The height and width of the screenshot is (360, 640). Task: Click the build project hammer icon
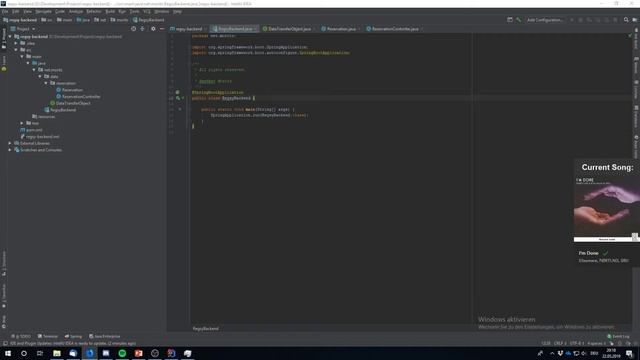518,20
